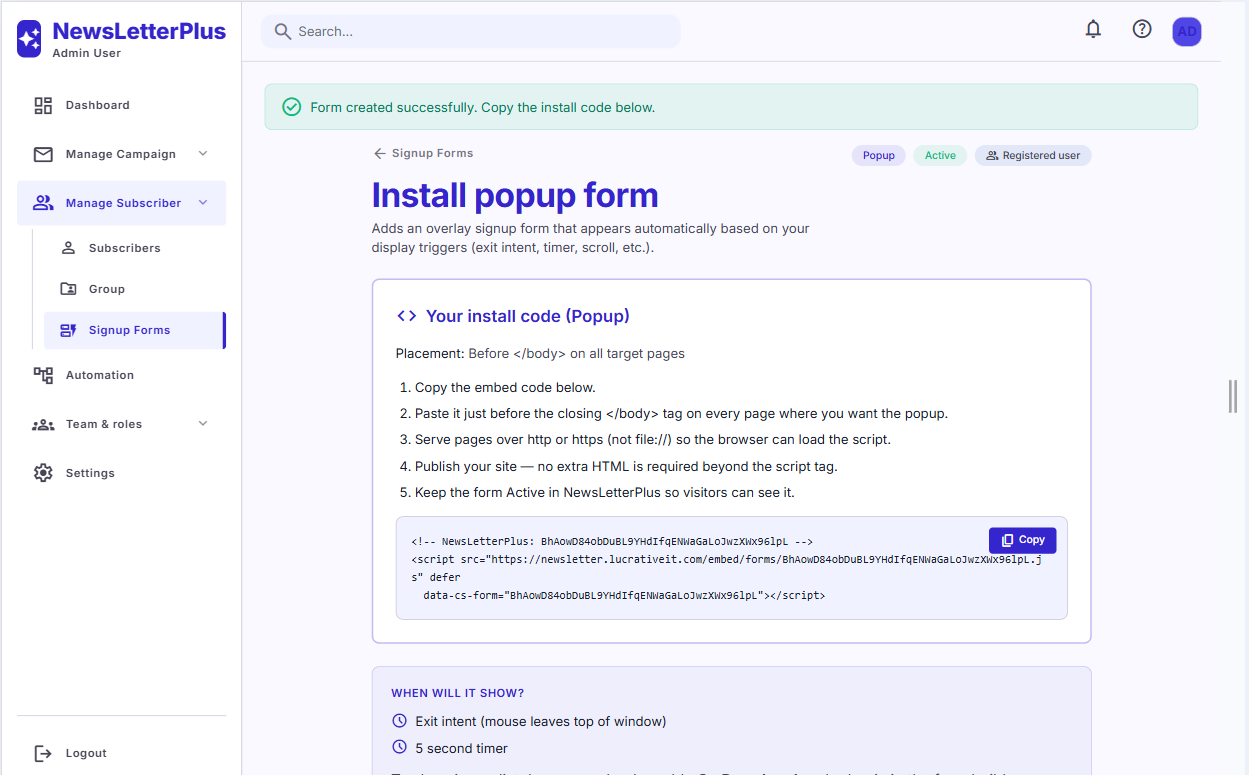This screenshot has width=1249, height=775.
Task: Click the back arrow beside Signup Forms
Action: (379, 153)
